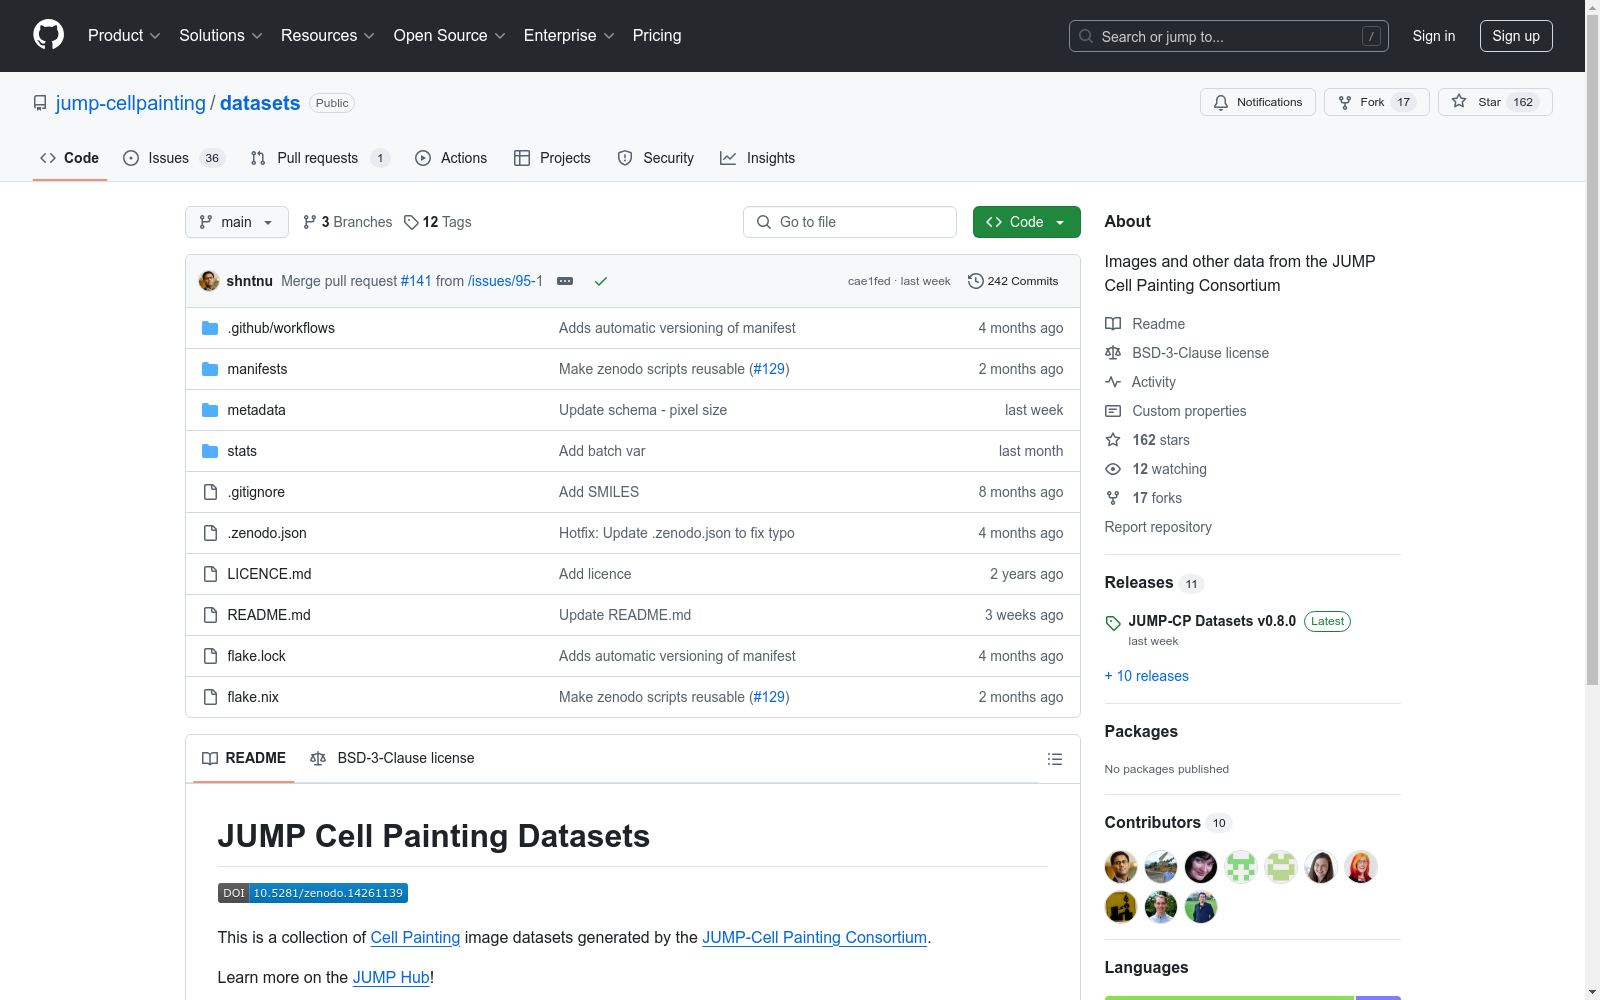
Task: Open the first contributor avatar
Action: click(x=1121, y=867)
